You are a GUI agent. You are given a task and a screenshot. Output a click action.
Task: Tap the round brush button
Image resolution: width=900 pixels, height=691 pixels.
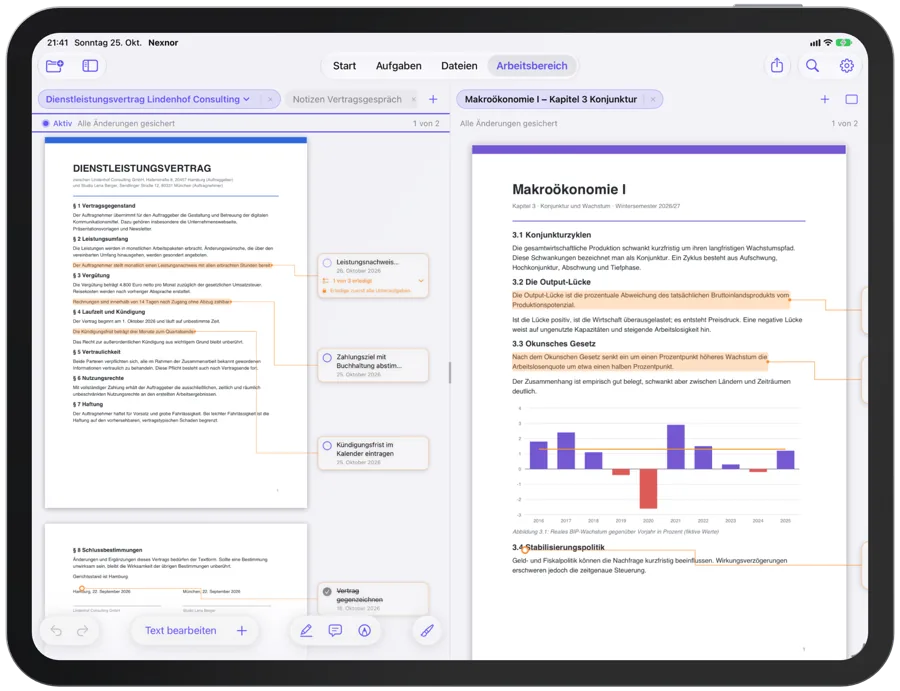[427, 631]
